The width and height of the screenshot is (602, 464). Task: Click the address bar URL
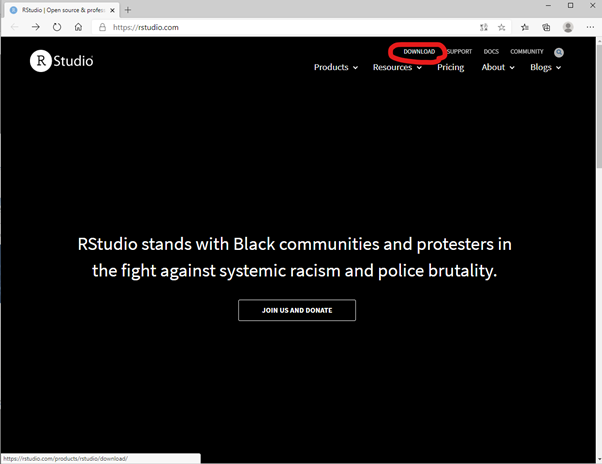pos(146,27)
